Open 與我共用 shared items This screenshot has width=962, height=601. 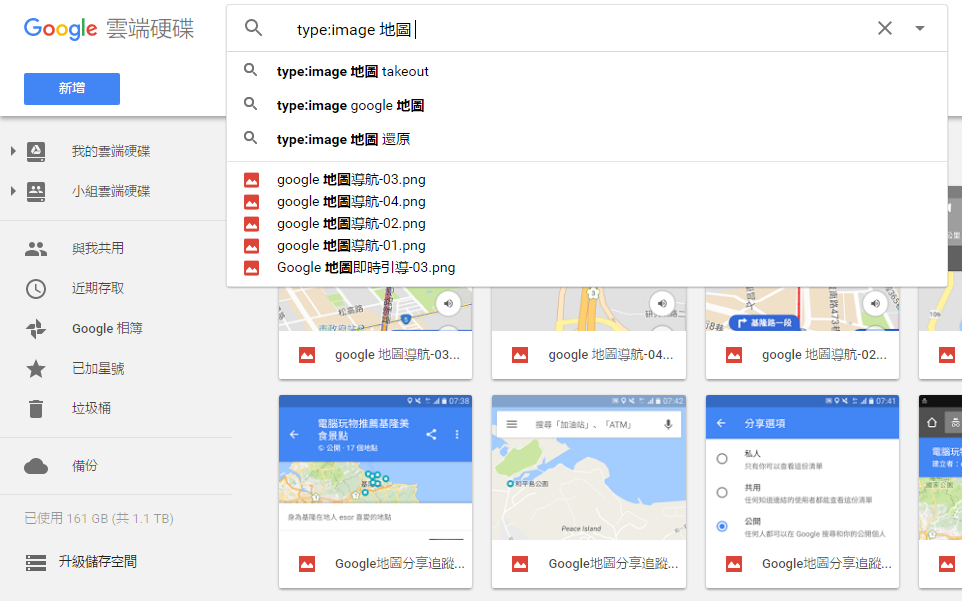pyautogui.click(x=98, y=248)
